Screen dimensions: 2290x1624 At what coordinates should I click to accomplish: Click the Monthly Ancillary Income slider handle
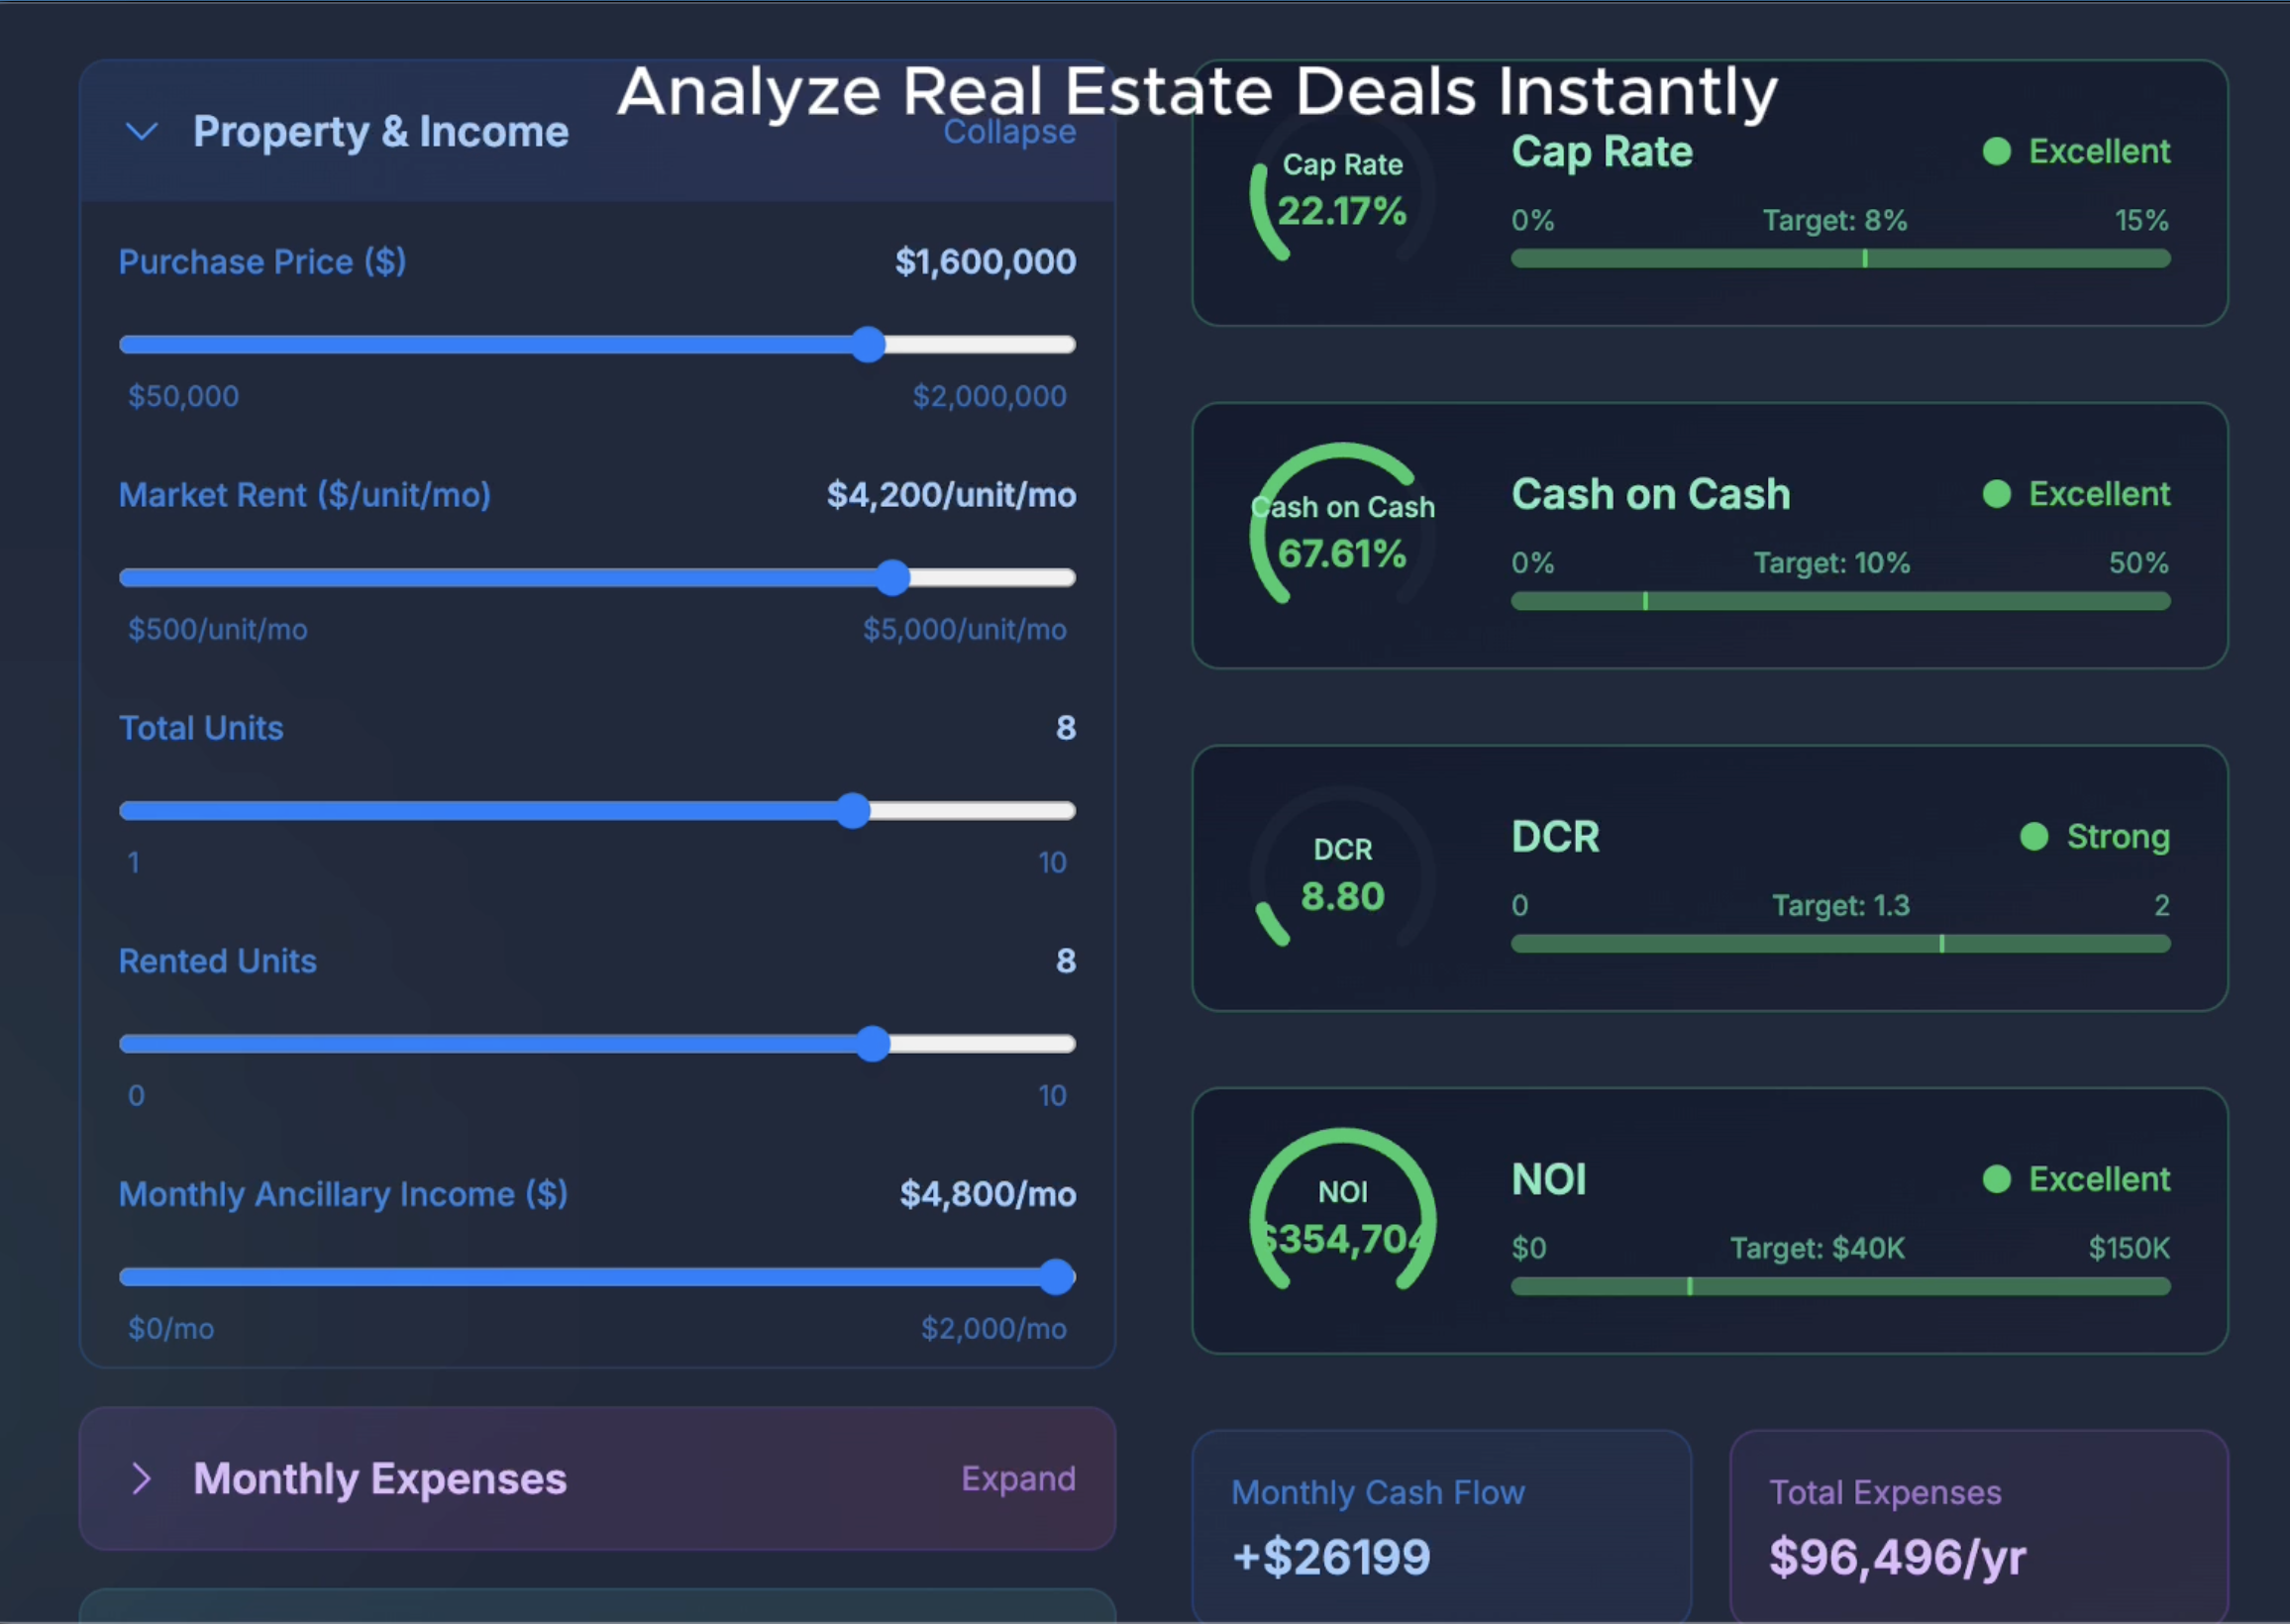click(1056, 1276)
